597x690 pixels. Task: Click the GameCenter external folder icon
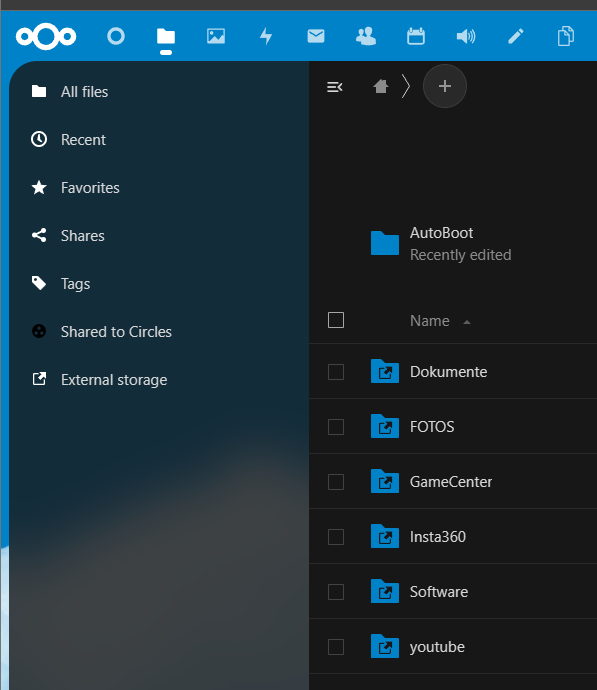(385, 481)
